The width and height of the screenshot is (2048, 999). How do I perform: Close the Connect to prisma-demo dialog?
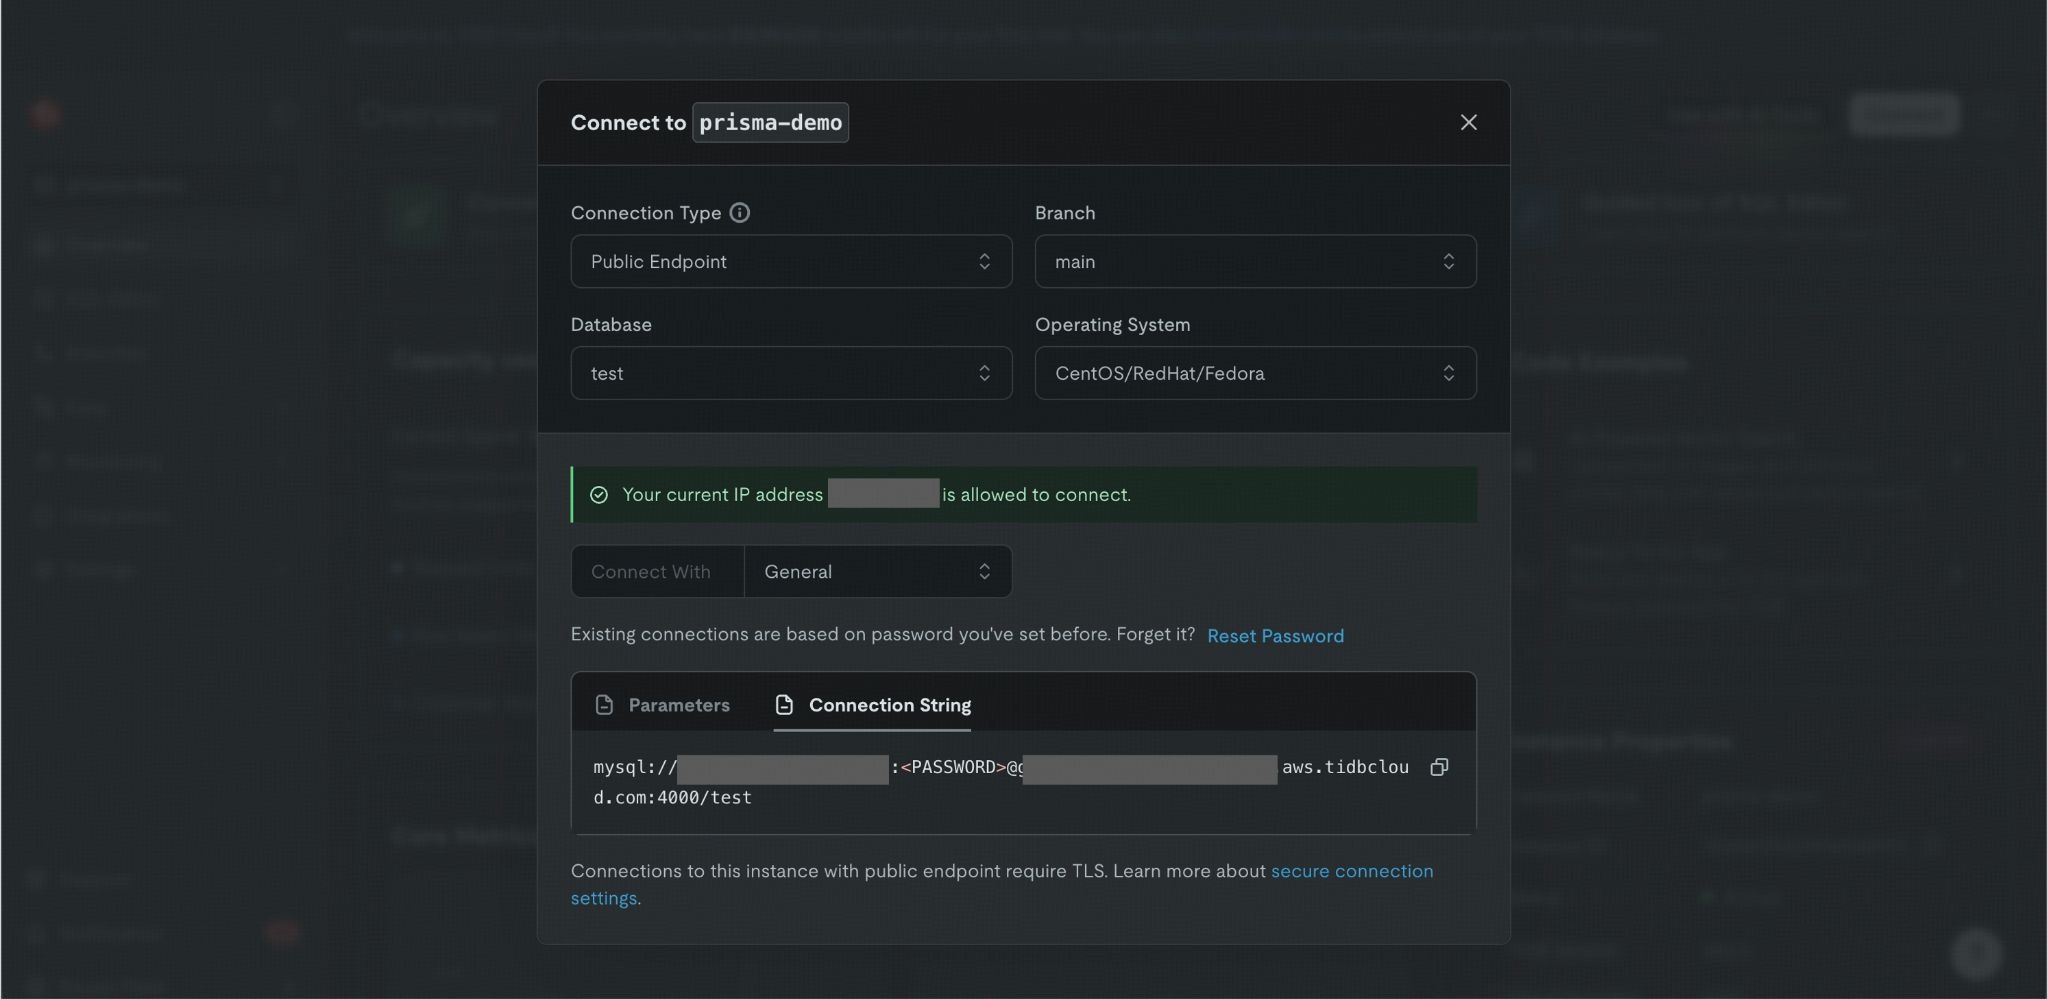(x=1468, y=122)
